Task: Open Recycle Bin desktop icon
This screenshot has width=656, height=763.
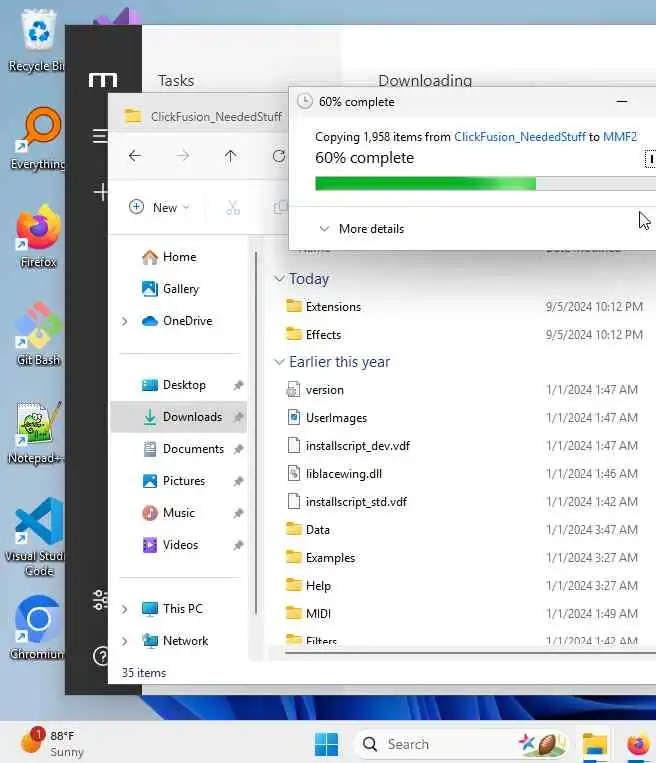Action: tap(37, 42)
